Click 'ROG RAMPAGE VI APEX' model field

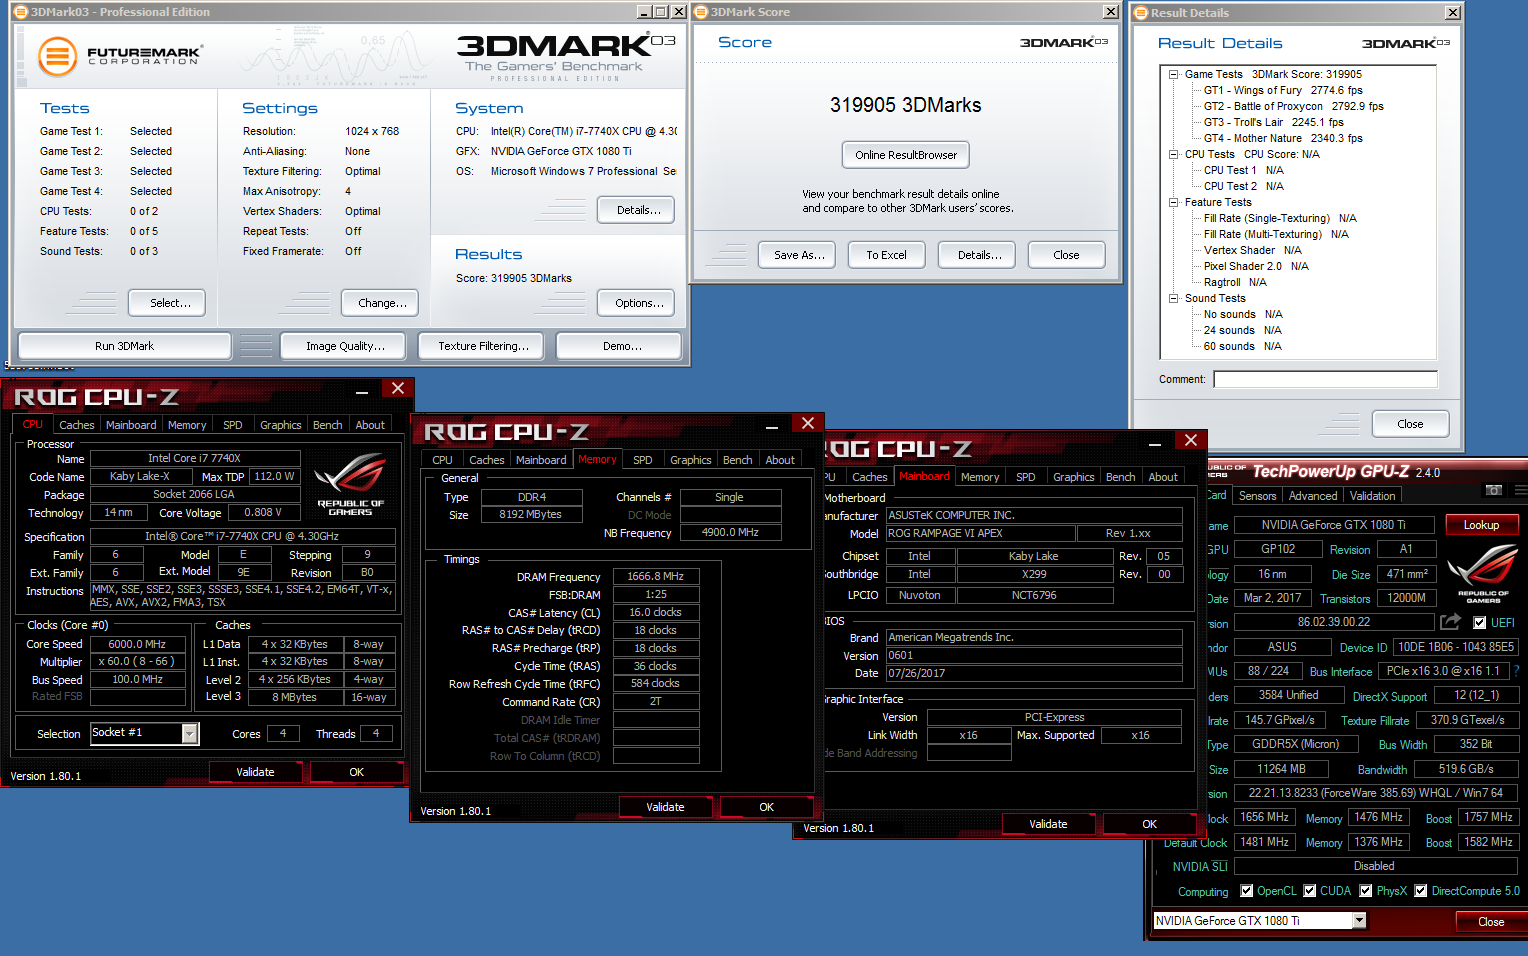coord(980,533)
